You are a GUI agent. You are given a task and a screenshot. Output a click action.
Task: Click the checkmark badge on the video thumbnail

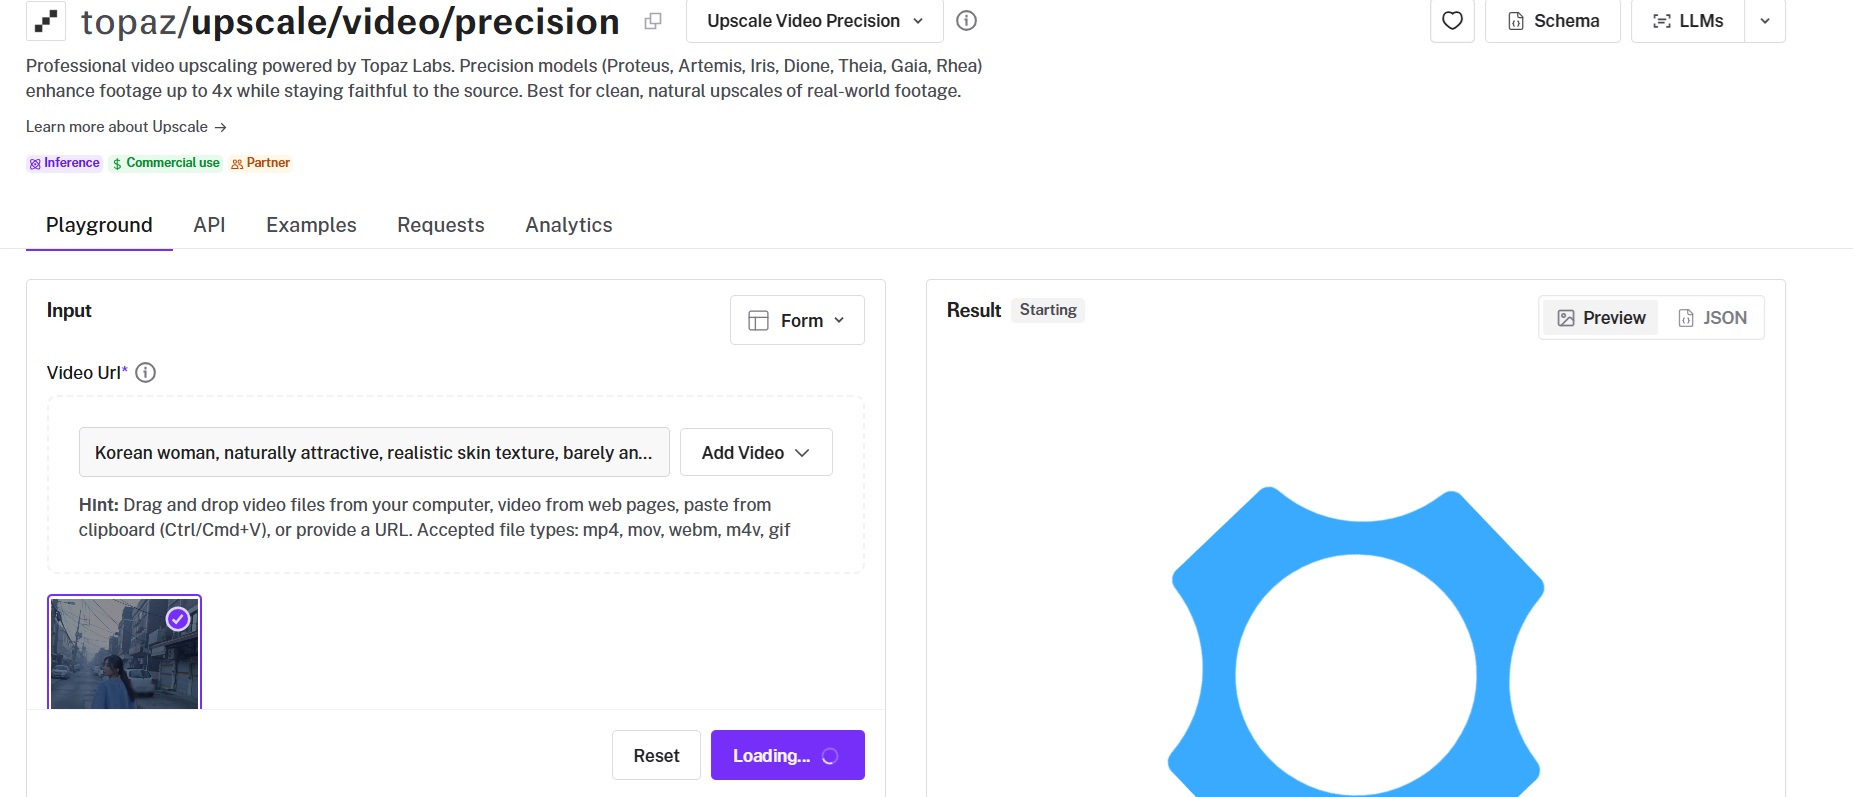[x=178, y=619]
